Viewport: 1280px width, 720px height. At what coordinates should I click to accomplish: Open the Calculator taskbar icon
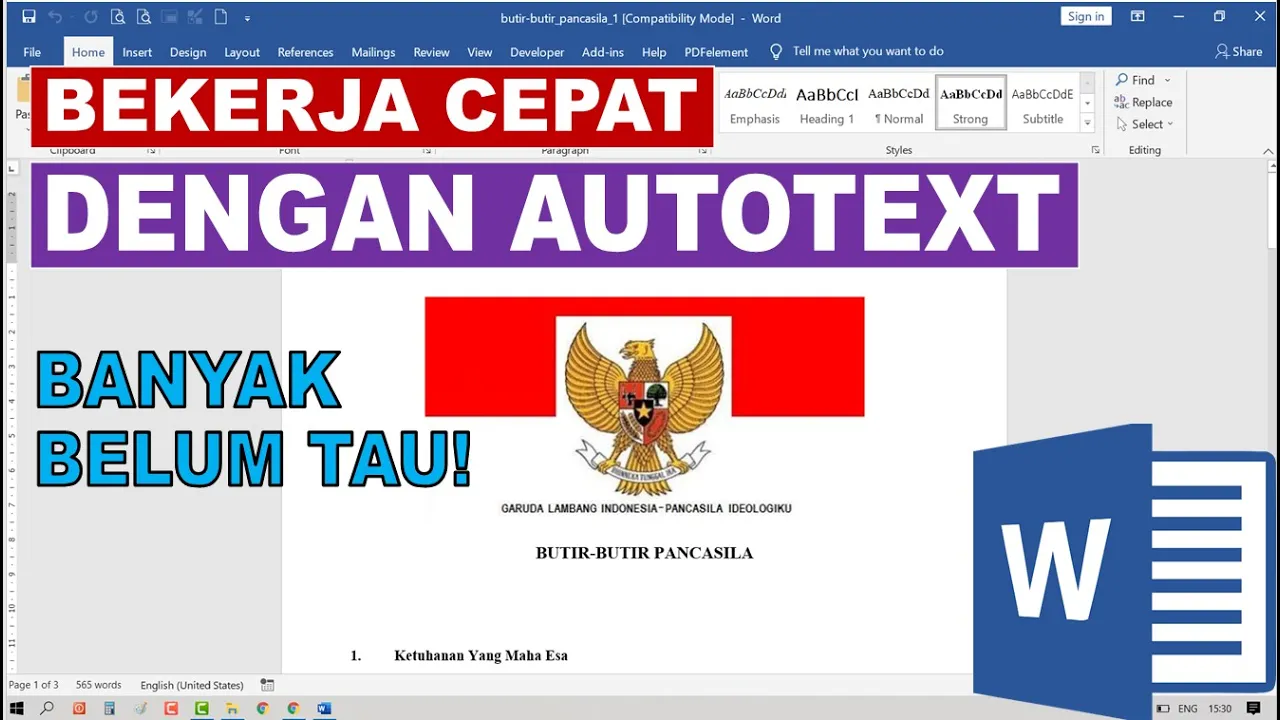point(110,708)
